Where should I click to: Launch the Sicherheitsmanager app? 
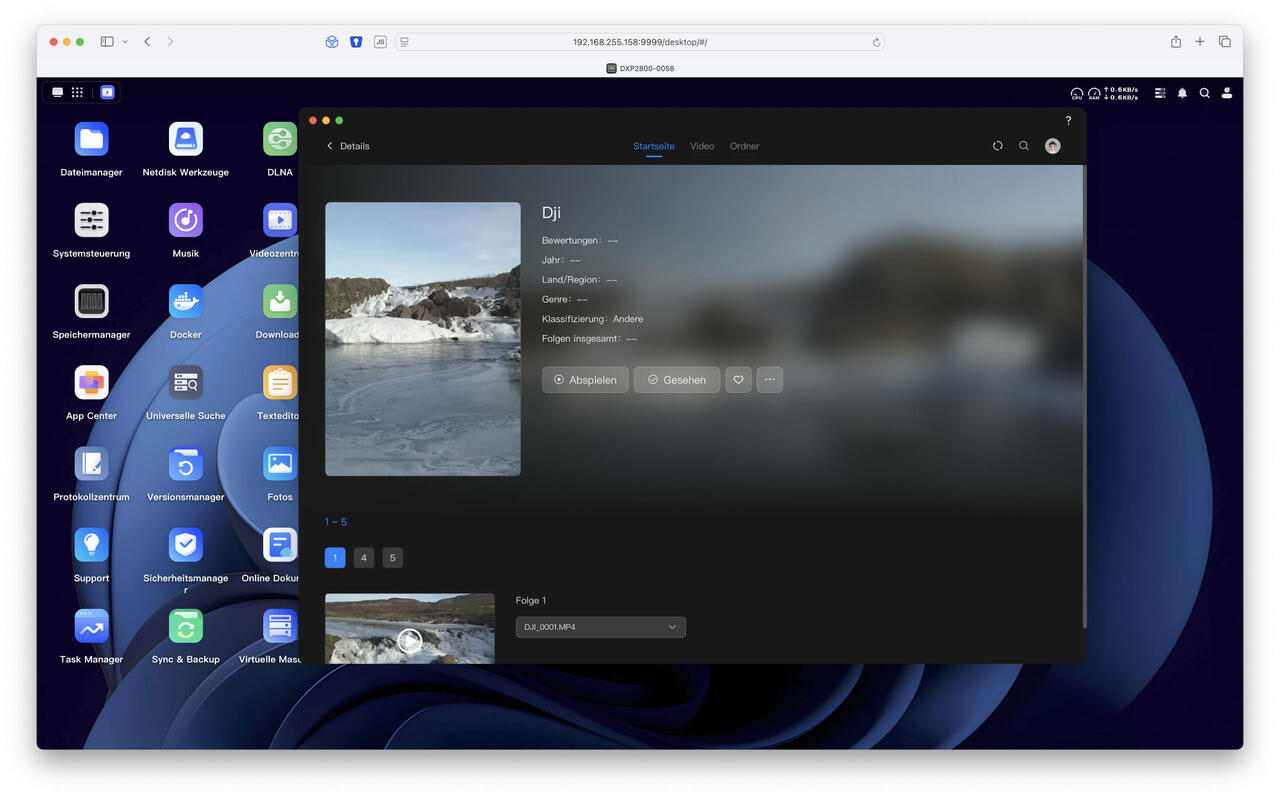186,545
